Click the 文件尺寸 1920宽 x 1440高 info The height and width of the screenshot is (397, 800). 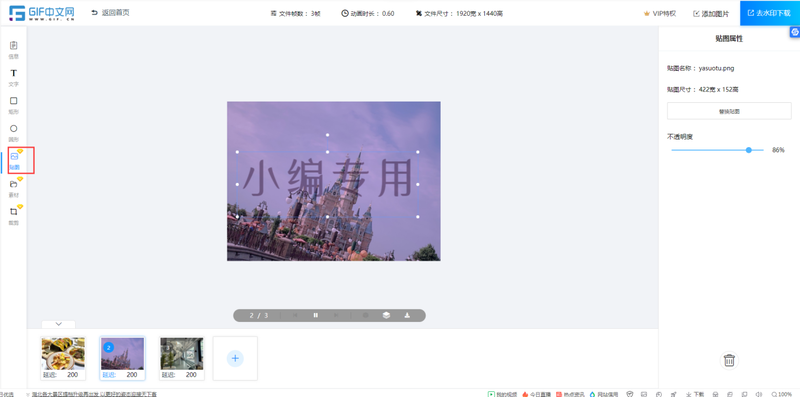(x=460, y=14)
